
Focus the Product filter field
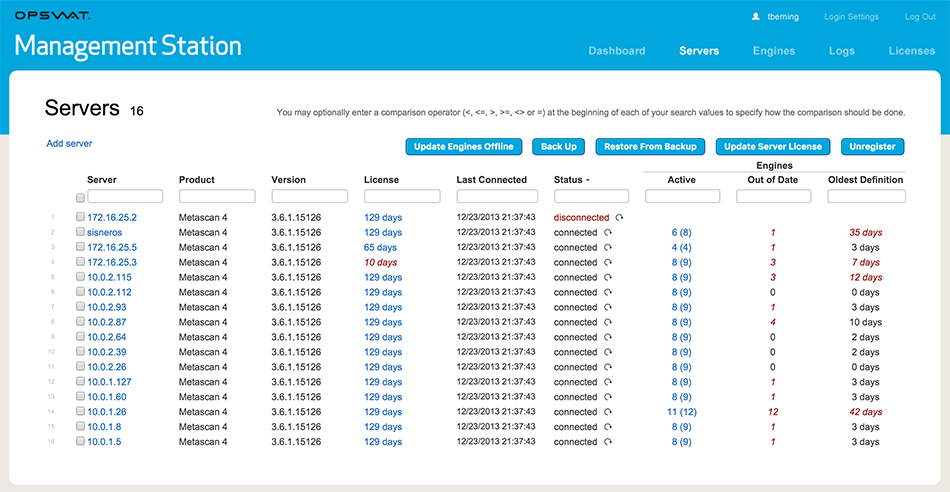pyautogui.click(x=218, y=196)
